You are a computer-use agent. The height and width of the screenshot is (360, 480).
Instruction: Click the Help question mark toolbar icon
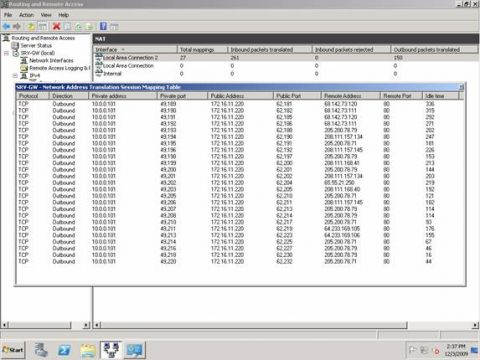click(104, 26)
